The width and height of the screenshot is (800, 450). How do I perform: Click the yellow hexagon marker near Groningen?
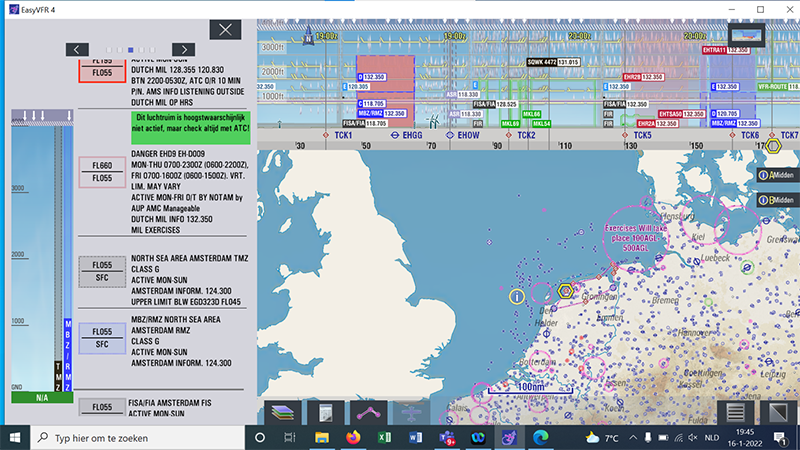click(566, 291)
